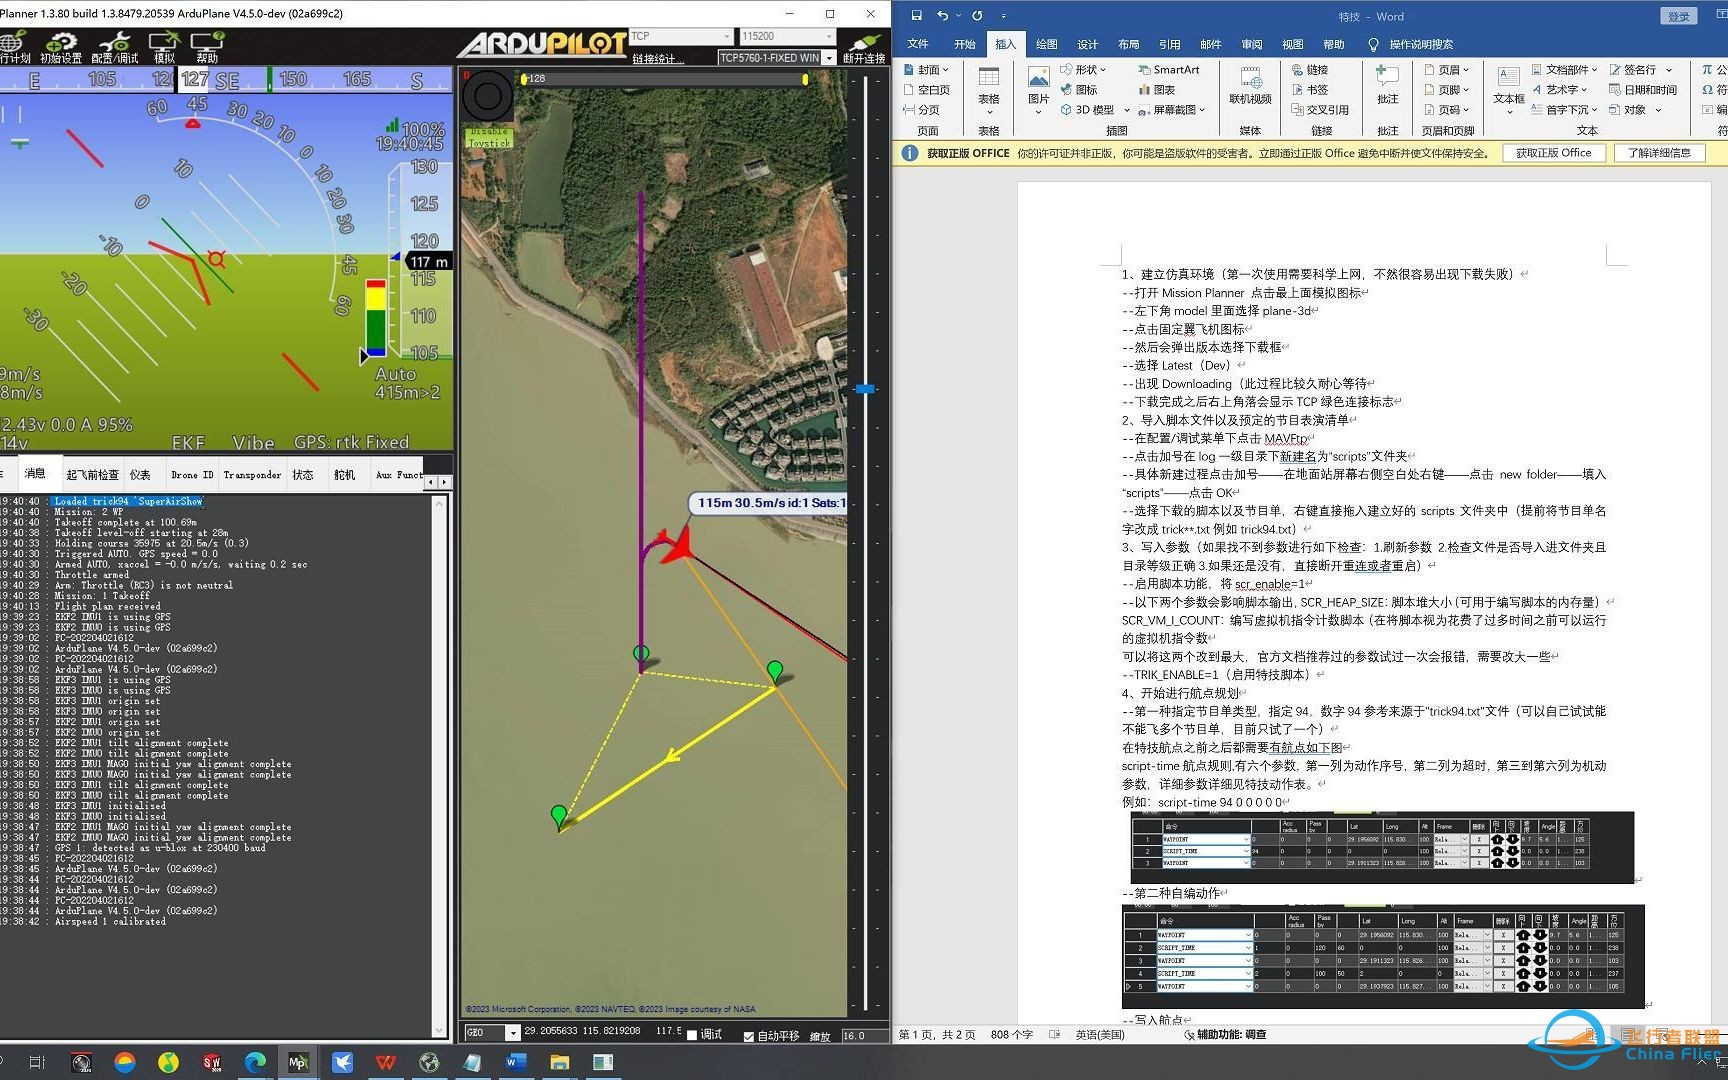Adjust the map zoom slider handle
Viewport: 1728px width, 1080px height.
865,388
